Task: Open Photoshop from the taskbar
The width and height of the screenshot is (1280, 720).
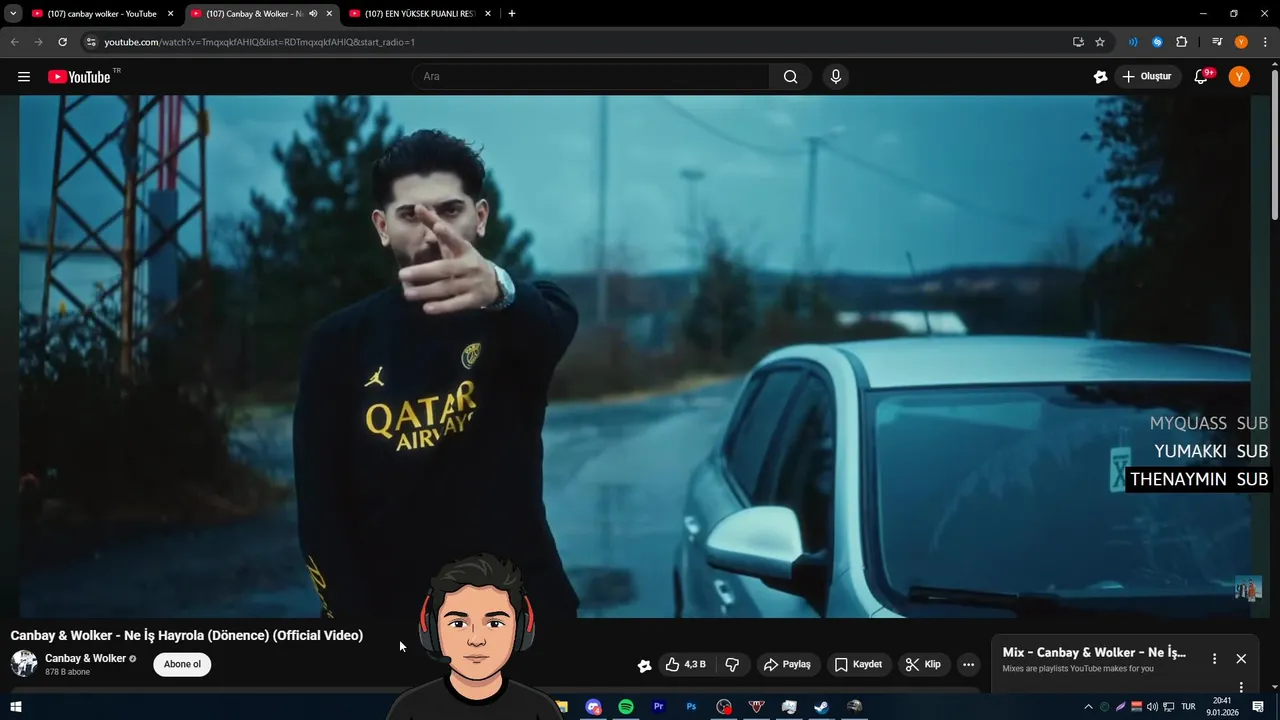Action: [691, 707]
